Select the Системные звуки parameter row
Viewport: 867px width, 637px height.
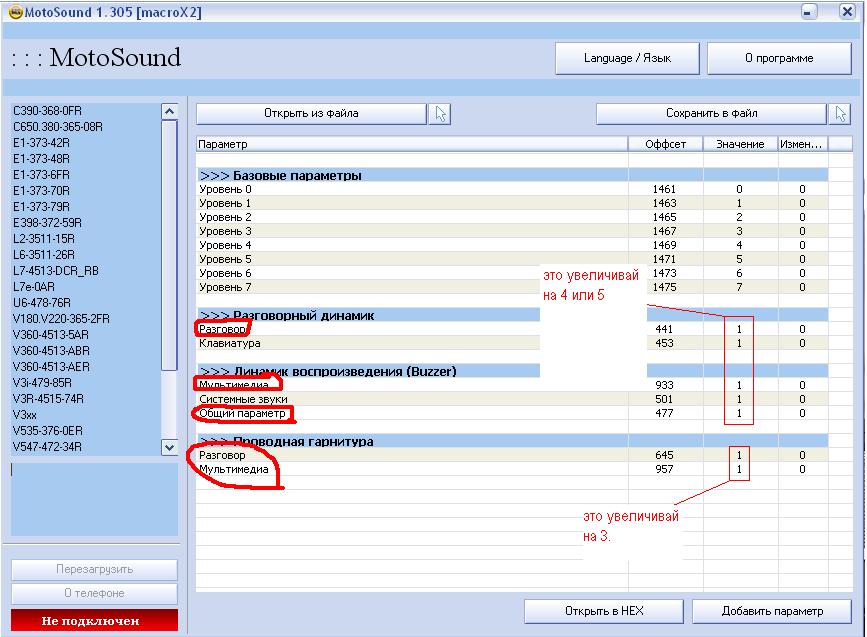(512, 399)
